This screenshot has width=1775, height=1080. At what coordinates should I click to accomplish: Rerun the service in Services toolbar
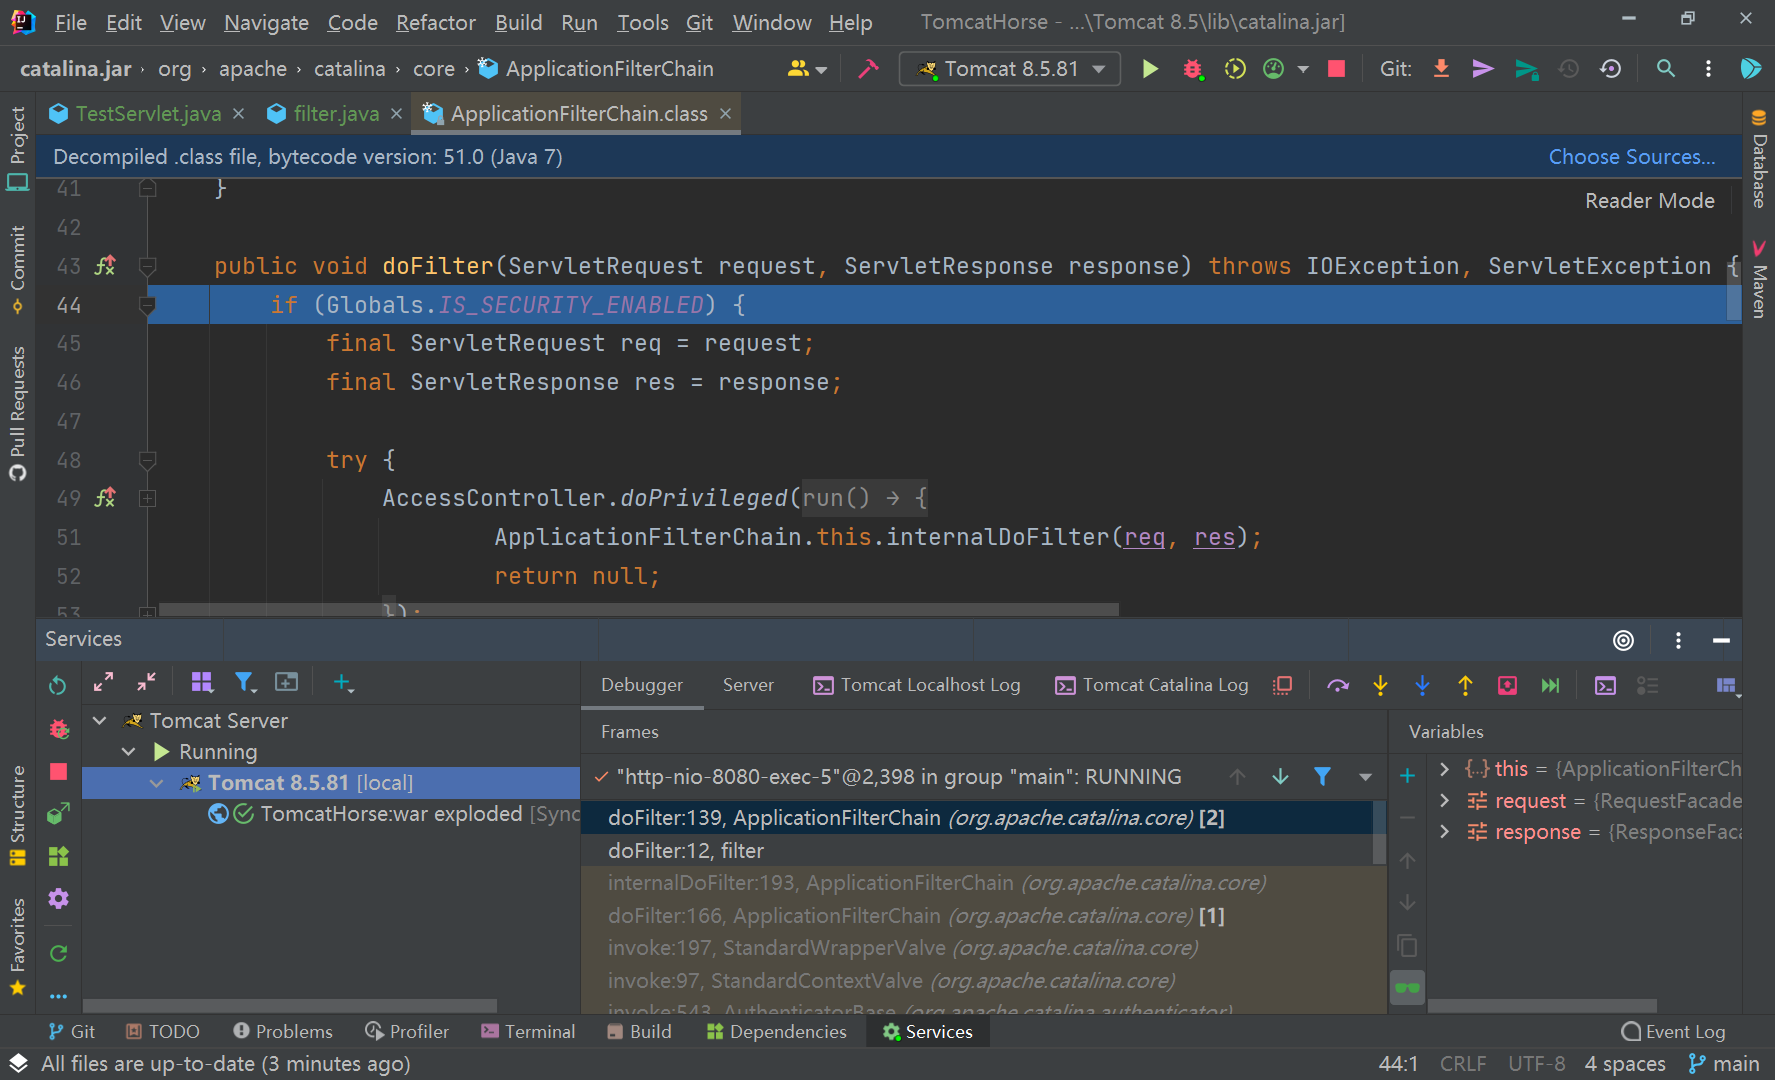click(58, 685)
